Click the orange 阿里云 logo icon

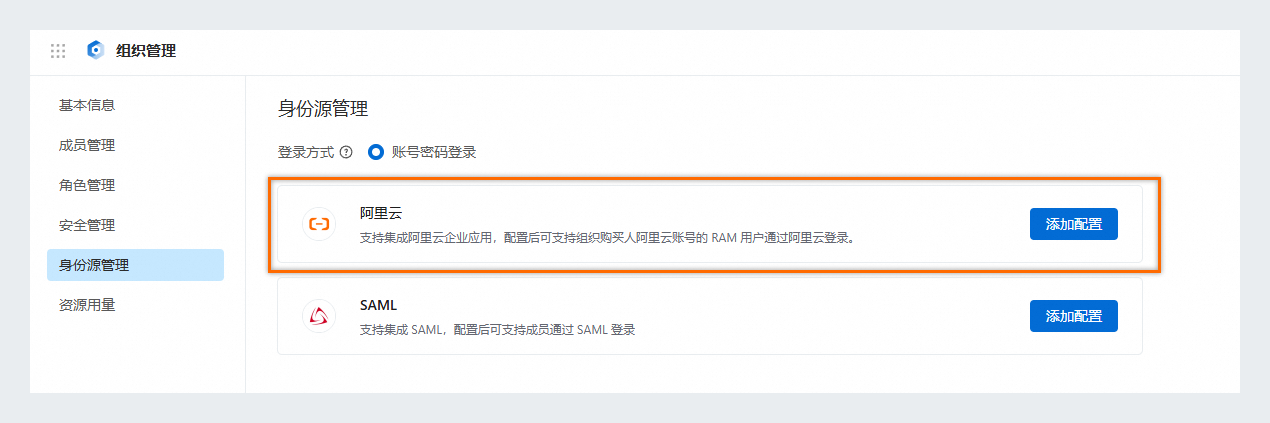point(319,224)
